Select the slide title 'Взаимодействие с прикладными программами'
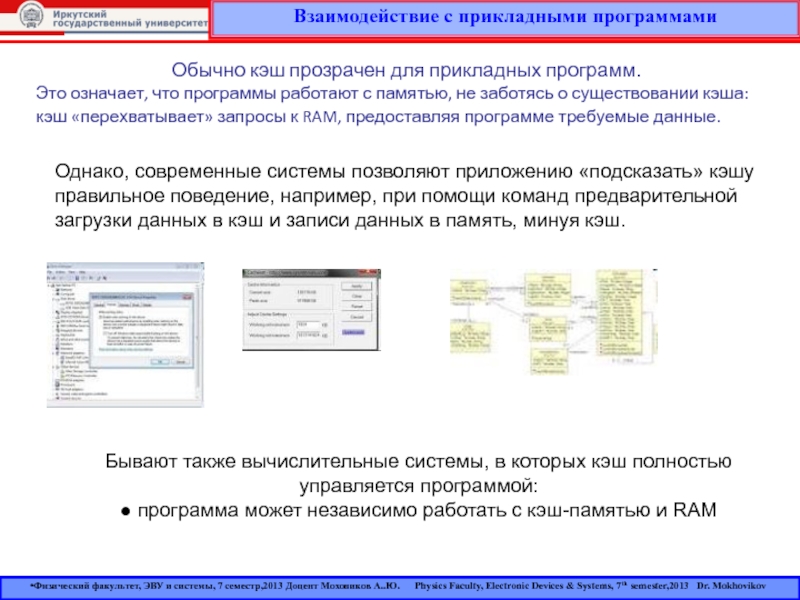 point(505,17)
